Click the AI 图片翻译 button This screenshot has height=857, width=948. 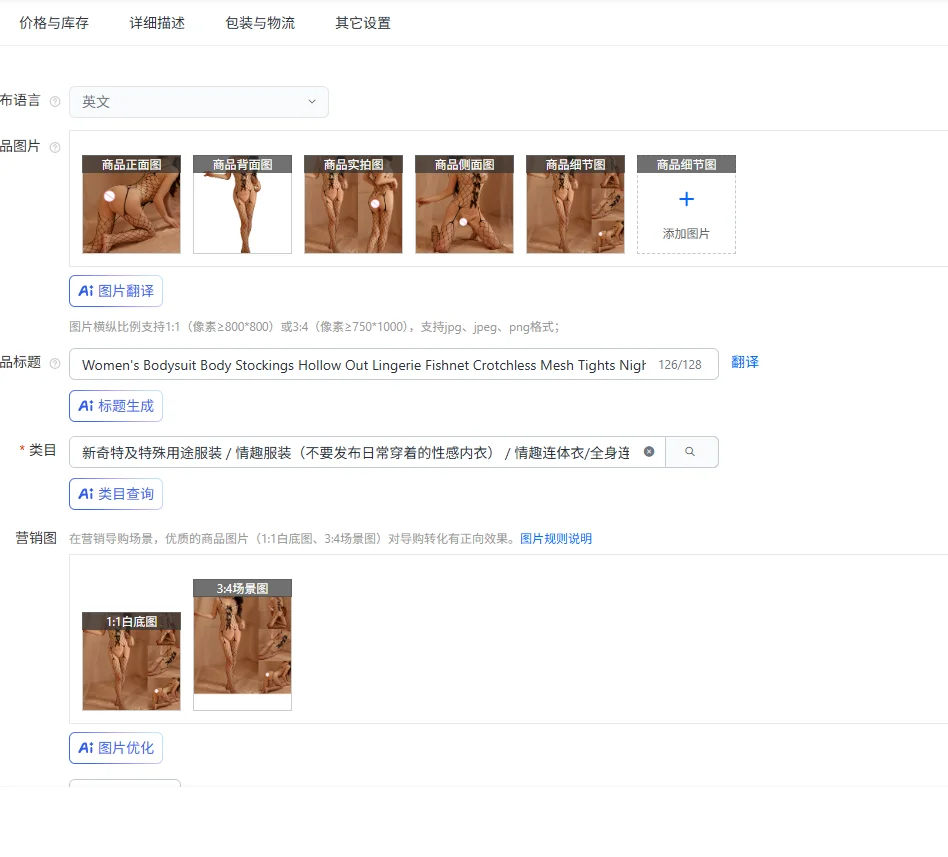pos(116,291)
